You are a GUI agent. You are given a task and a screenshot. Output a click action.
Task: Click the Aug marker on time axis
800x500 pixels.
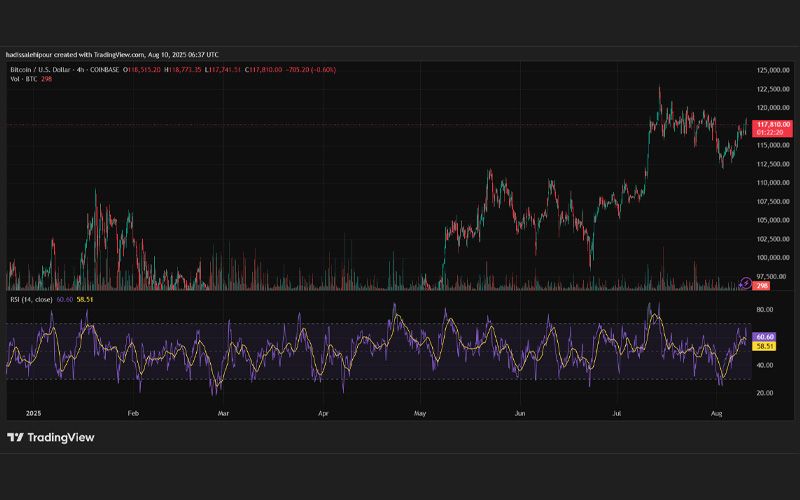tap(716, 413)
